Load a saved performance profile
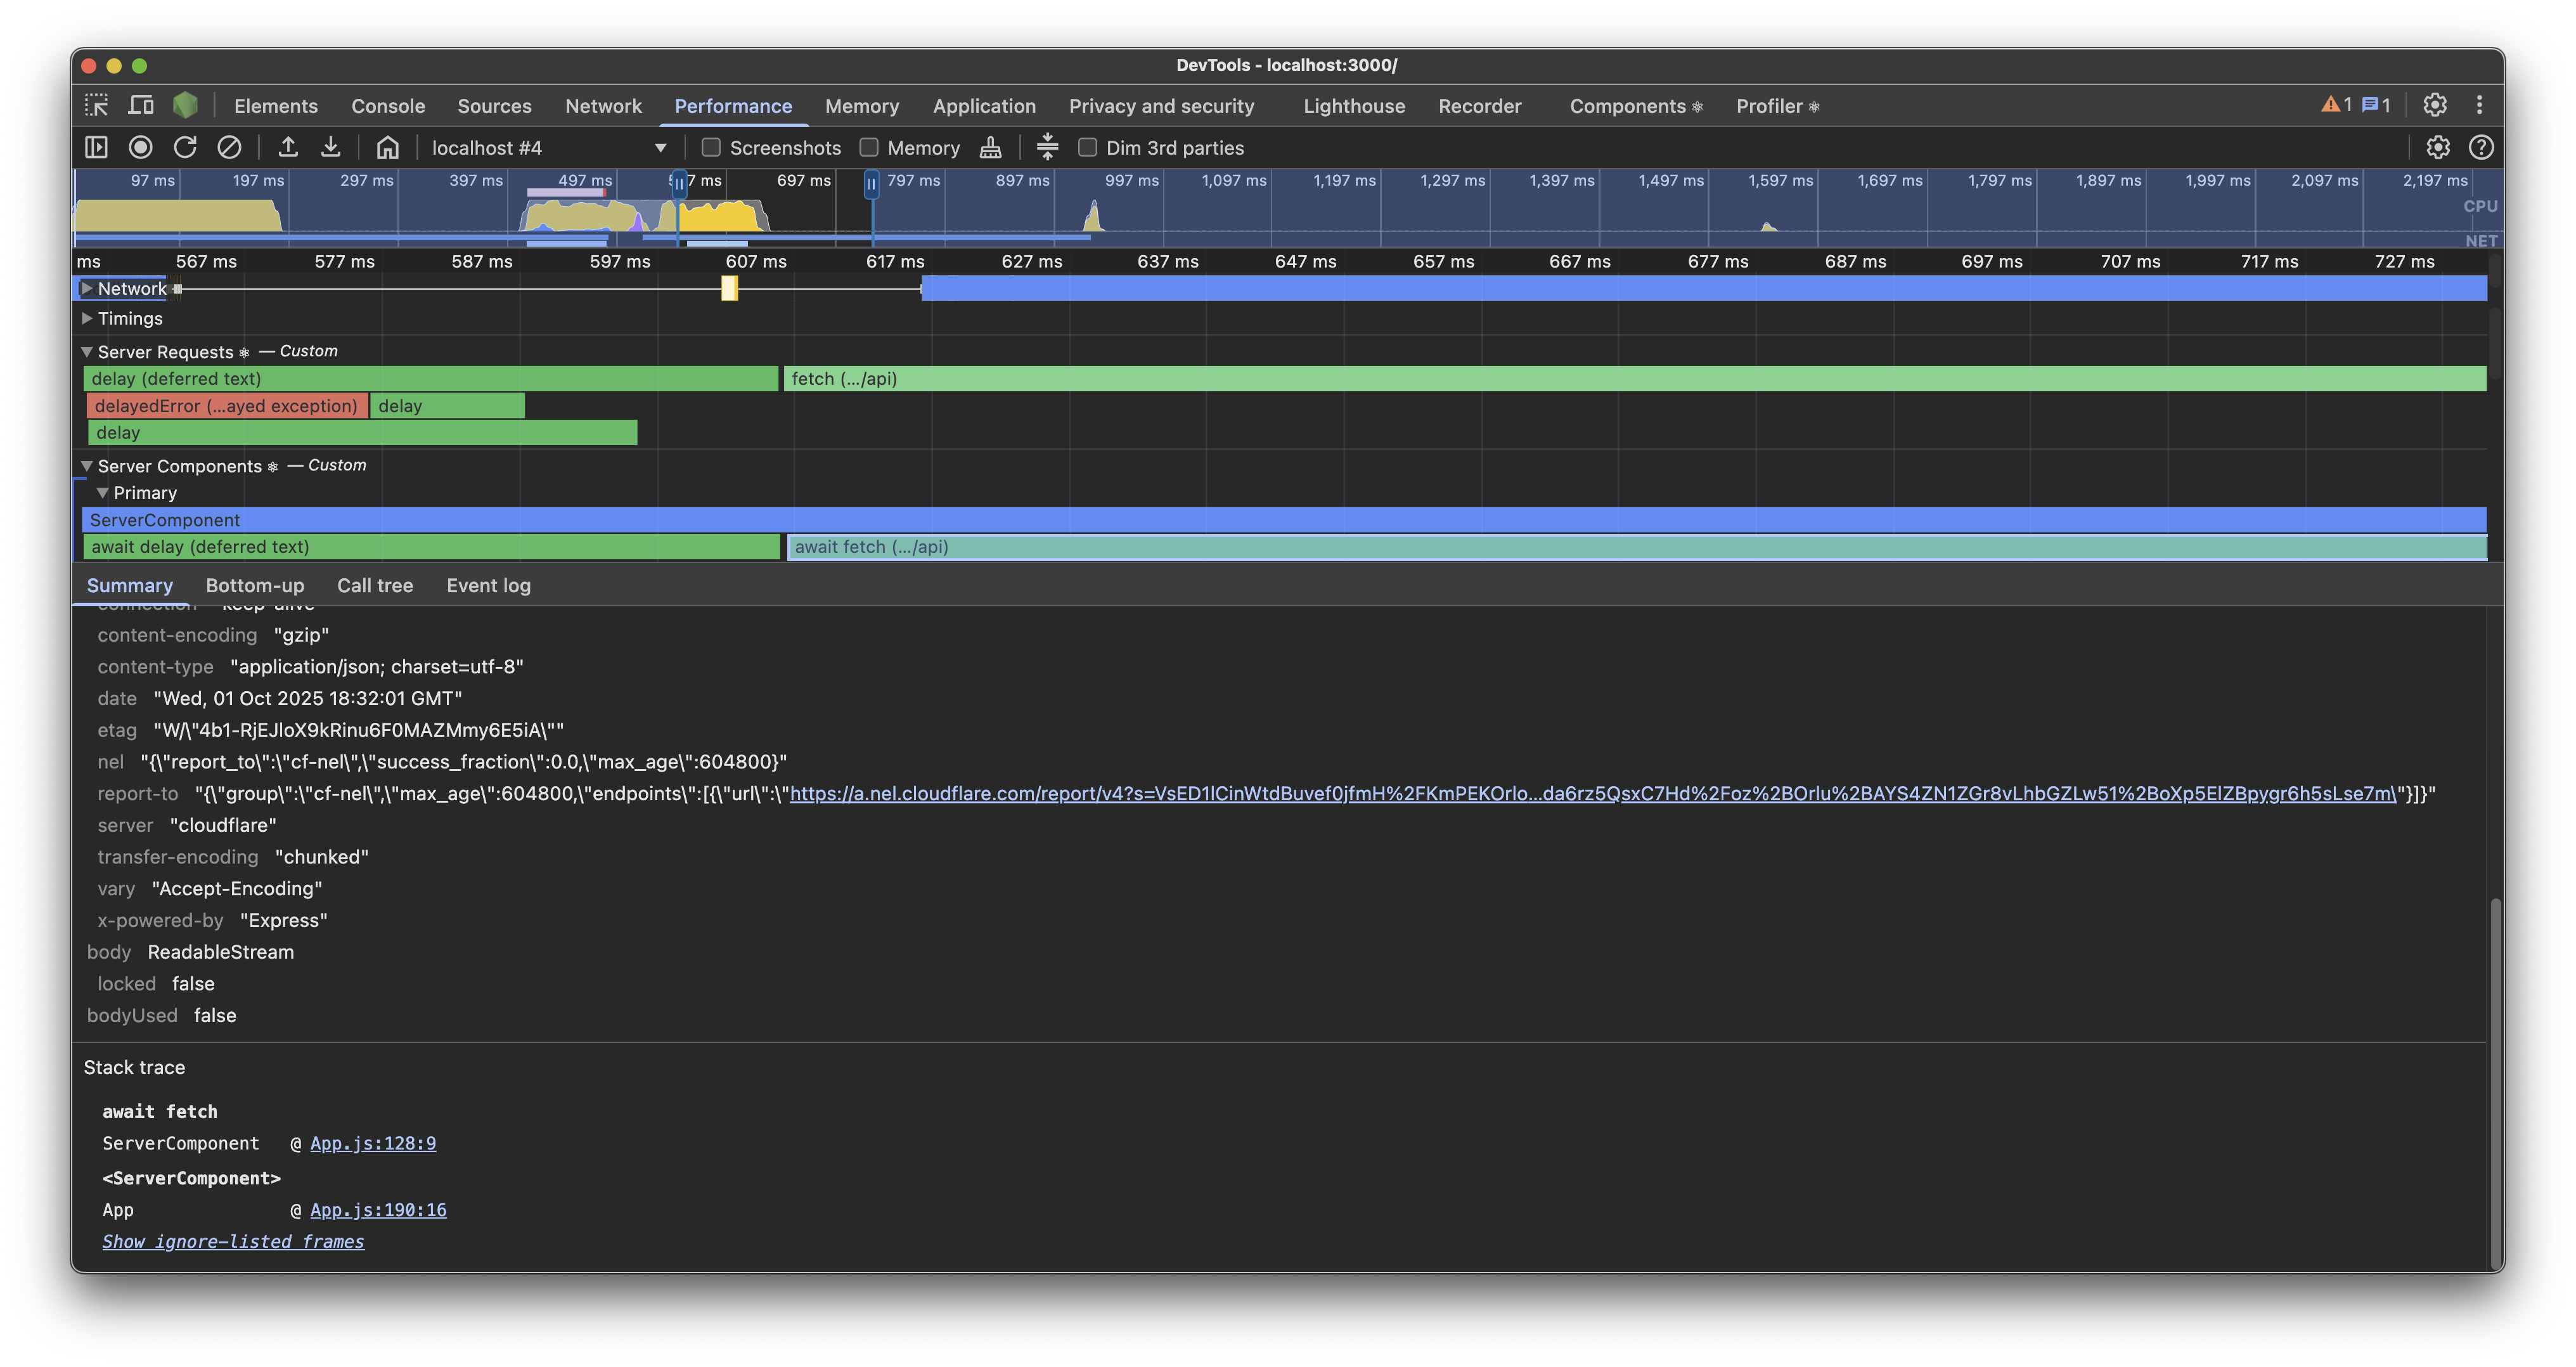Viewport: 2576px width, 1367px height. pyautogui.click(x=288, y=147)
